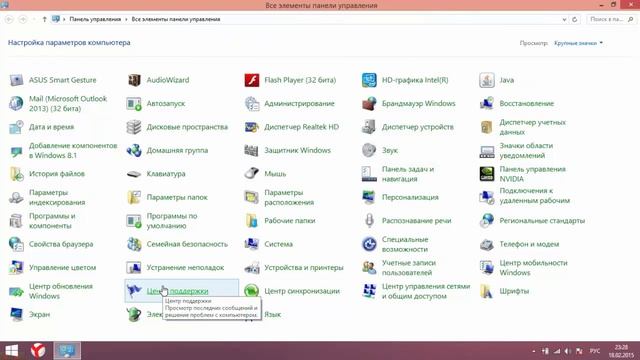Click the Панель управления NVIDIA icon
The width and height of the screenshot is (640, 360).
(x=487, y=174)
